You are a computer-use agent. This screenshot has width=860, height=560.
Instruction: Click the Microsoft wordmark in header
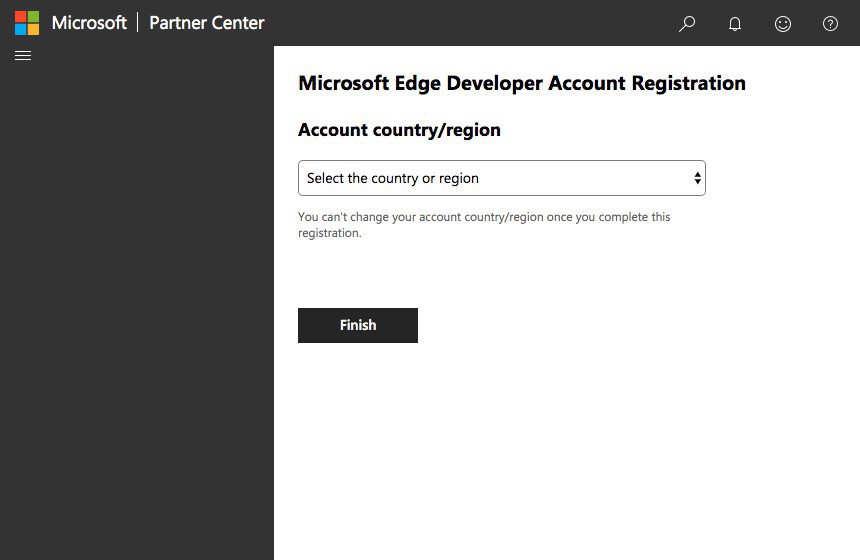tap(89, 23)
